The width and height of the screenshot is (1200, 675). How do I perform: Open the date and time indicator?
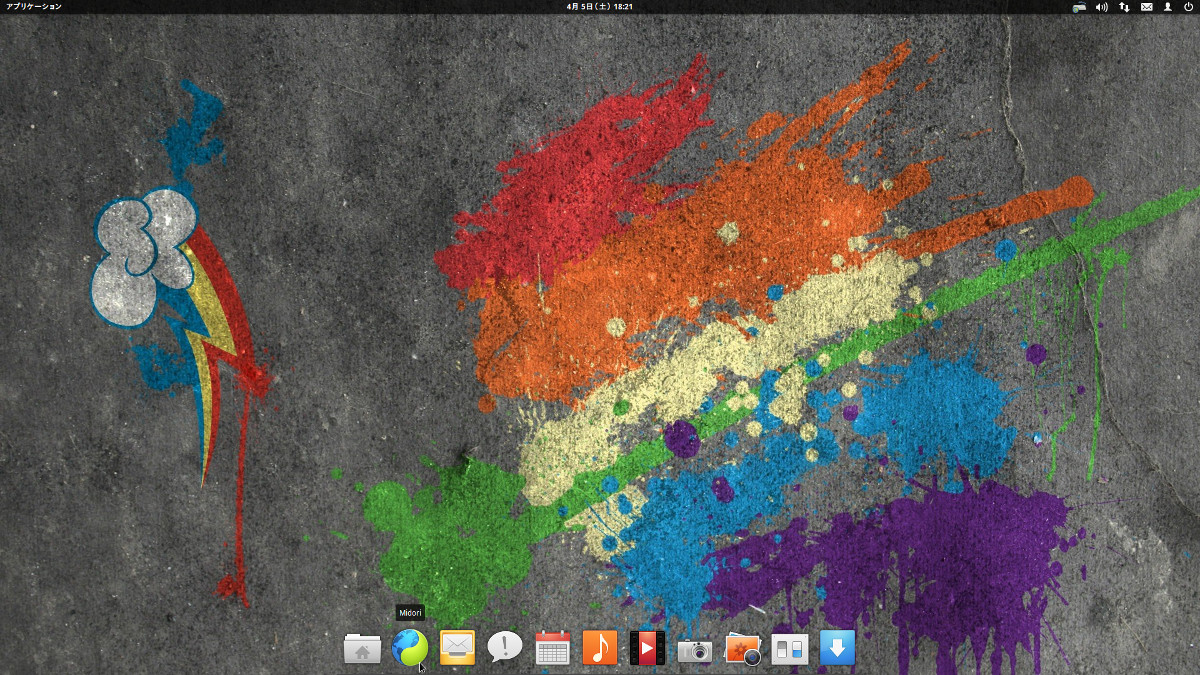600,6
